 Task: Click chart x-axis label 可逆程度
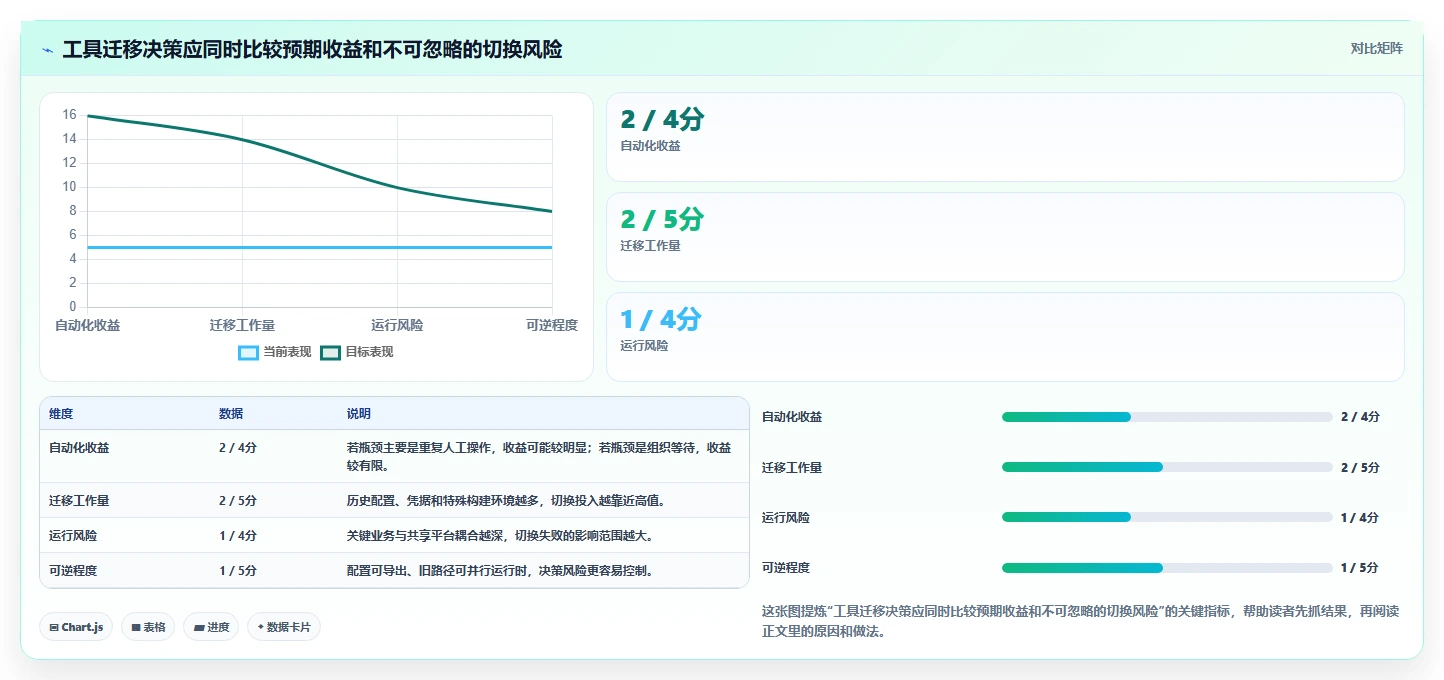pos(552,325)
